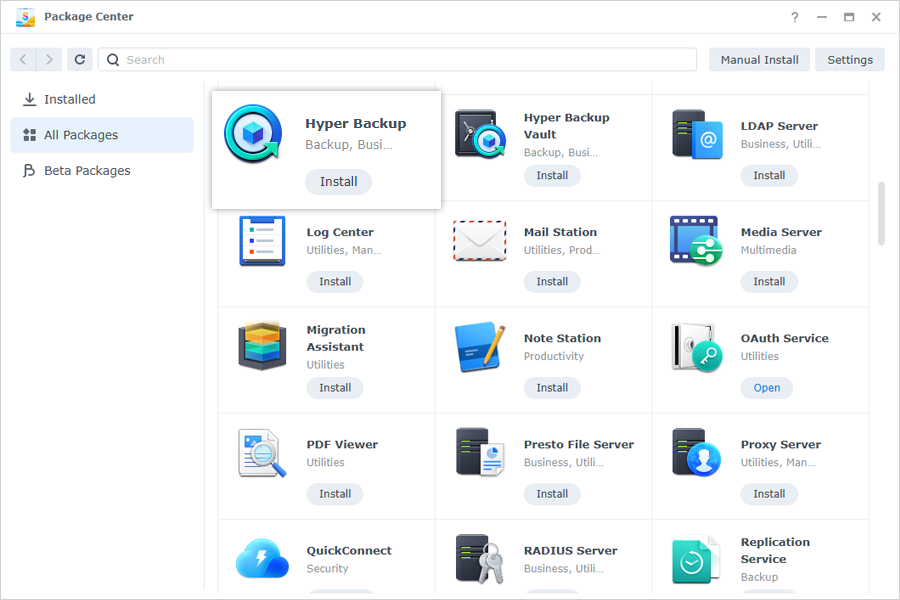
Task: Focus the Search input field
Action: [397, 60]
